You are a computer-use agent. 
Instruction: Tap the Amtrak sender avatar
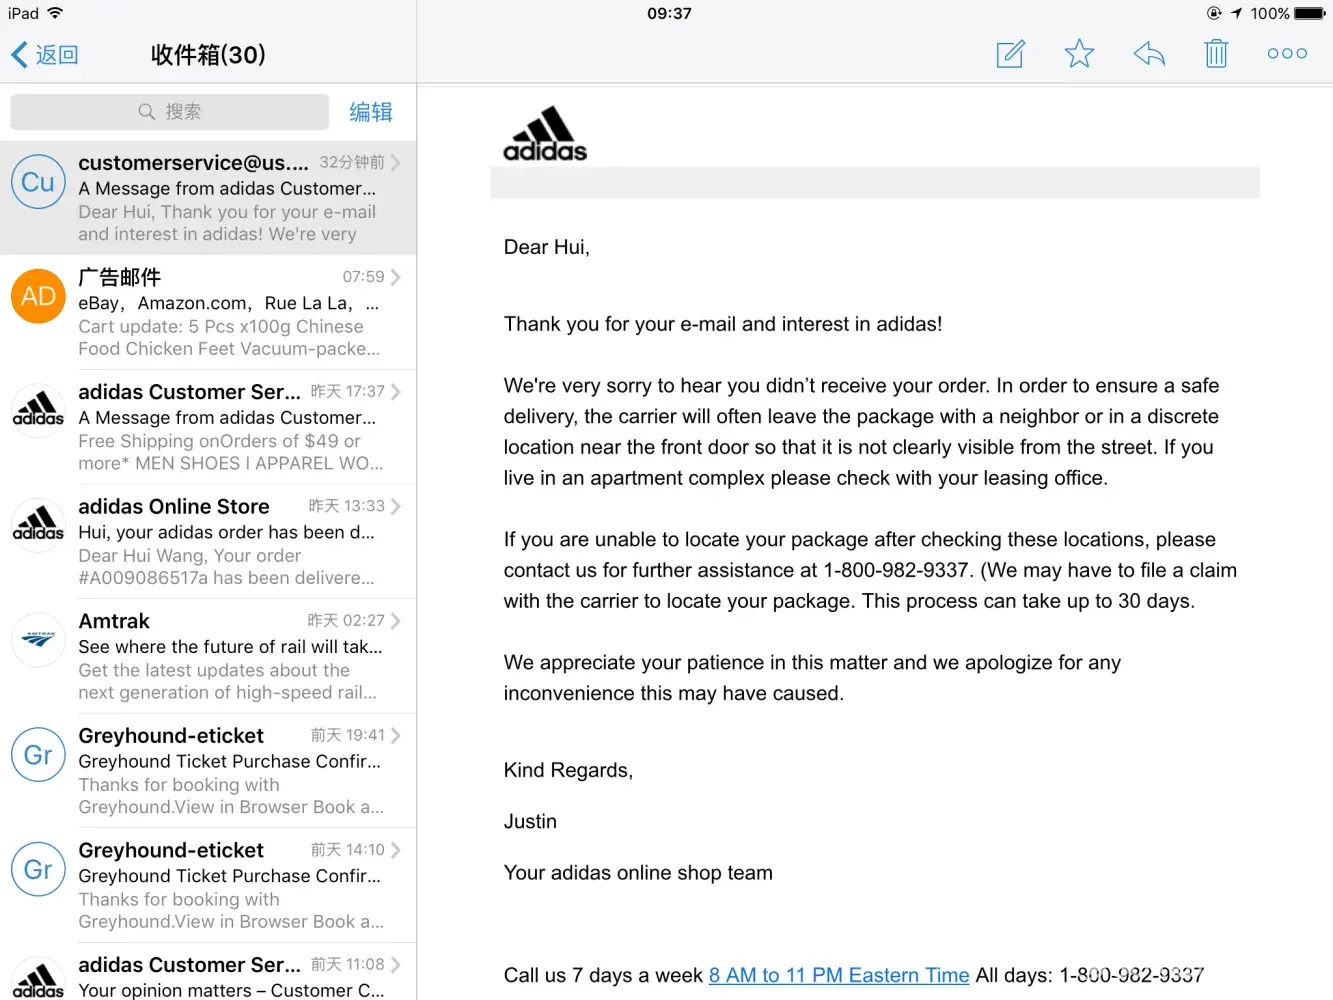pos(38,640)
